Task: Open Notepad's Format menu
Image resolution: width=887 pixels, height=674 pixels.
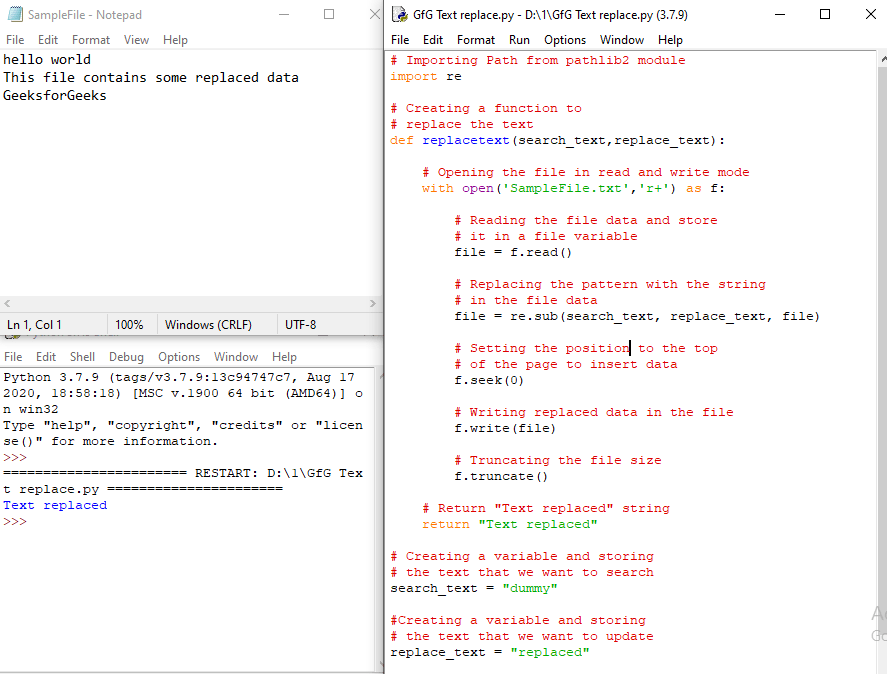Action: pos(90,39)
